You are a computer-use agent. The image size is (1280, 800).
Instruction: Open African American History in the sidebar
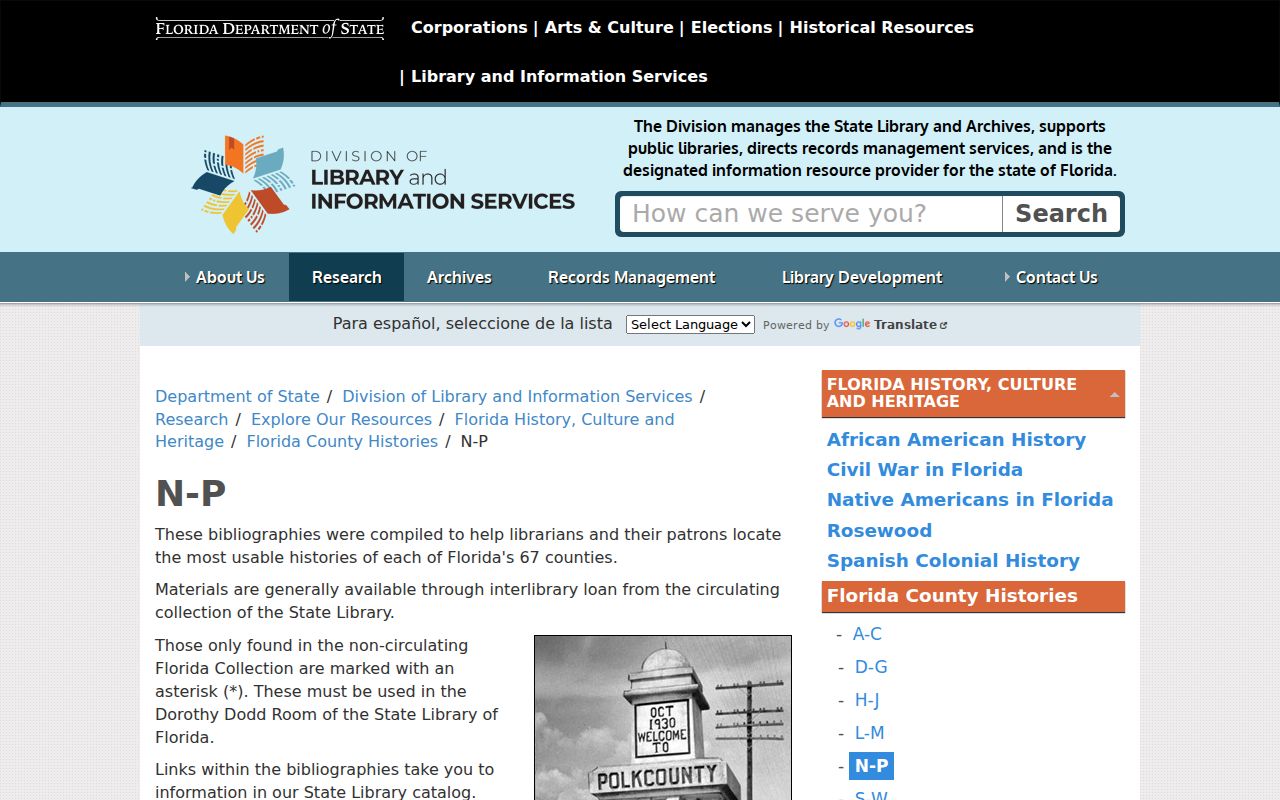point(956,439)
